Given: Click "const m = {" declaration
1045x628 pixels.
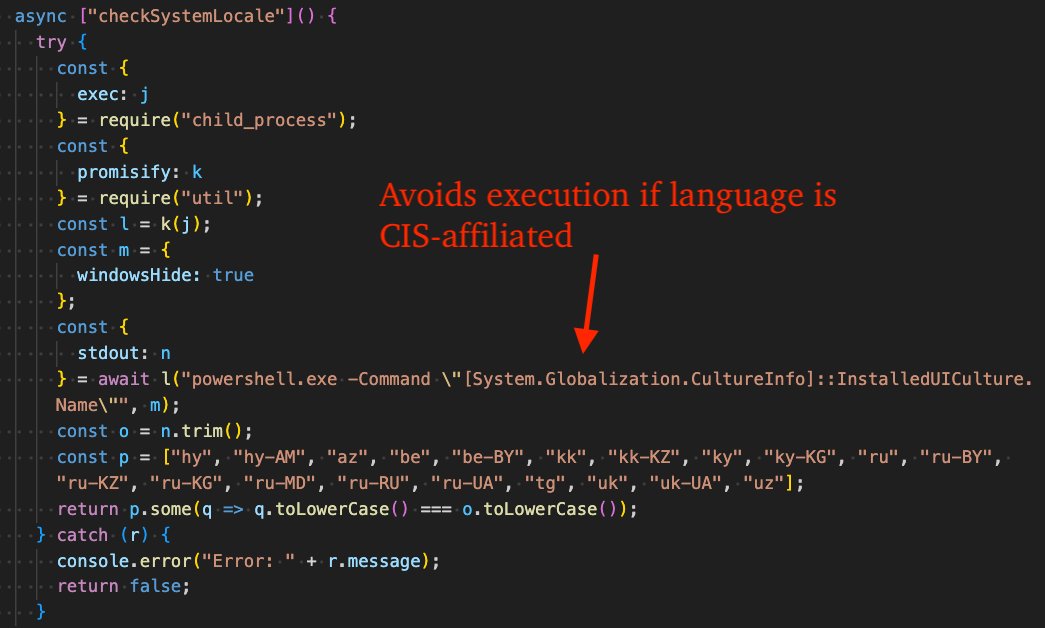Looking at the screenshot, I should (x=113, y=250).
